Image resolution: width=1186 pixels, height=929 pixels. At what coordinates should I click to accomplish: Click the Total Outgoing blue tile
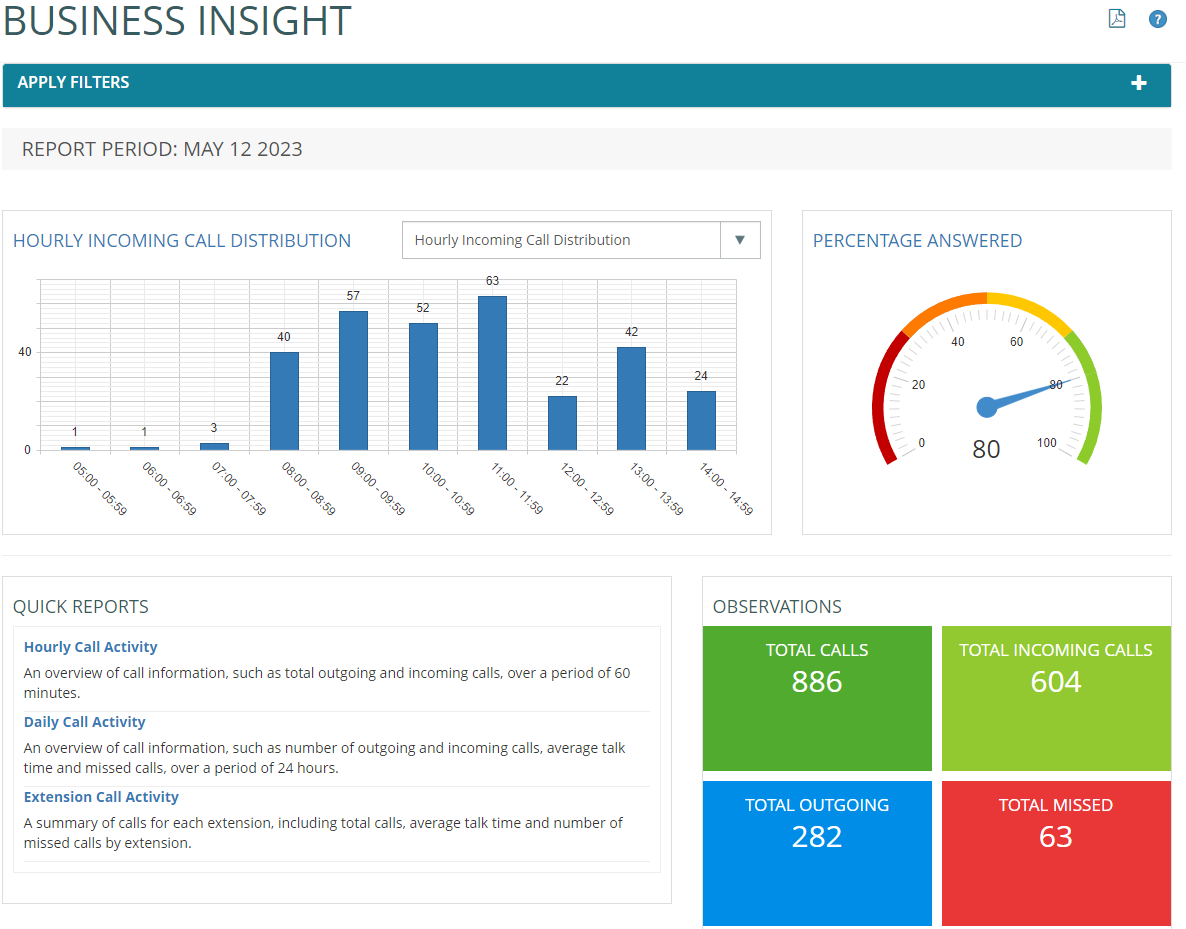(817, 853)
